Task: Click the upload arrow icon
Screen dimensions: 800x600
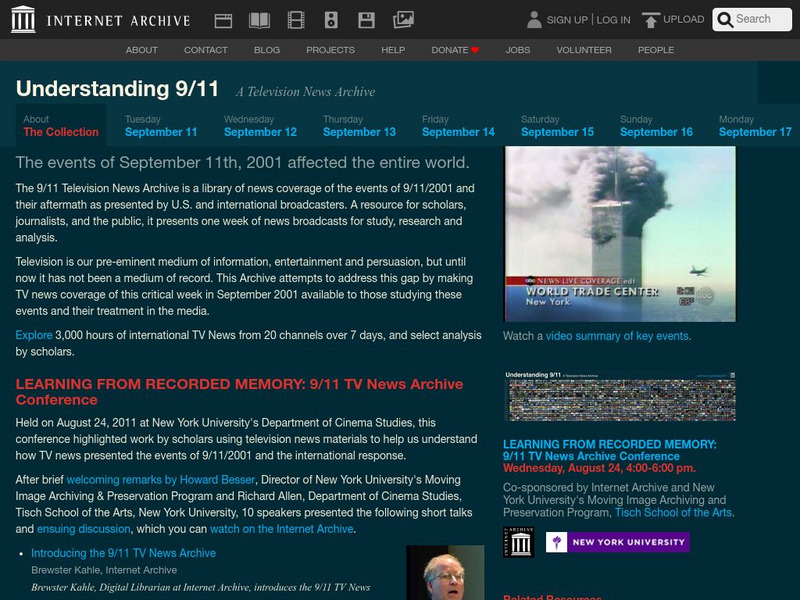Action: tap(651, 20)
